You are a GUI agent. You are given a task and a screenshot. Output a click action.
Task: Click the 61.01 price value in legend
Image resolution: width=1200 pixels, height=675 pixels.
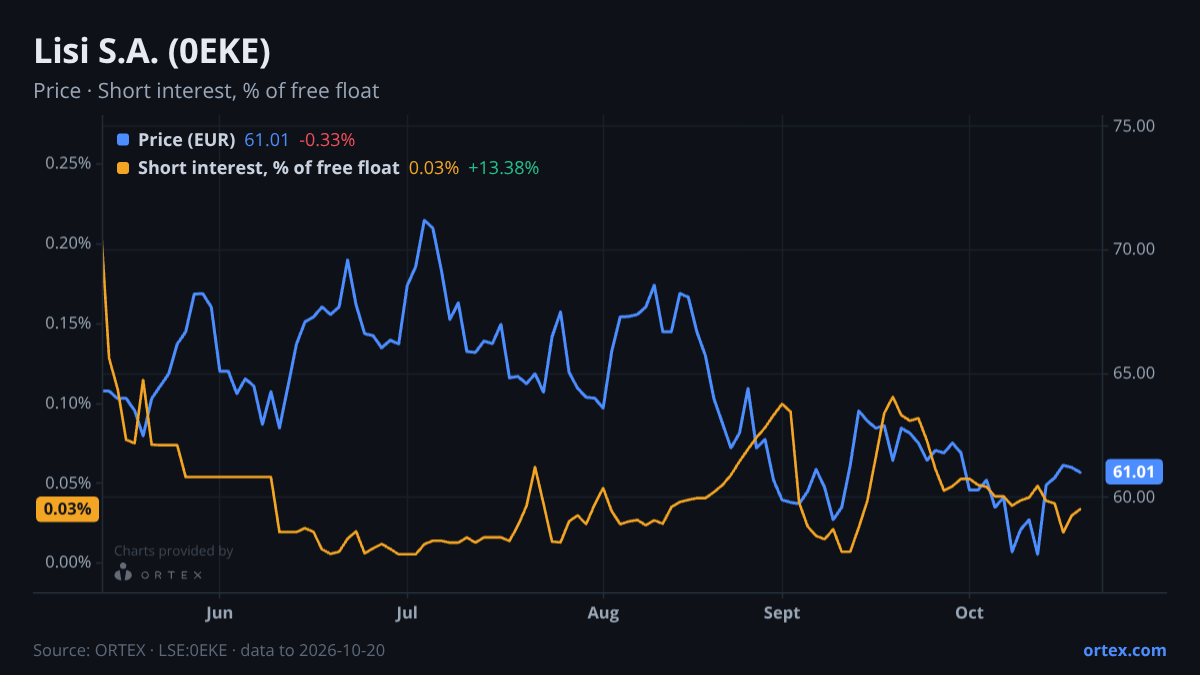pyautogui.click(x=266, y=140)
